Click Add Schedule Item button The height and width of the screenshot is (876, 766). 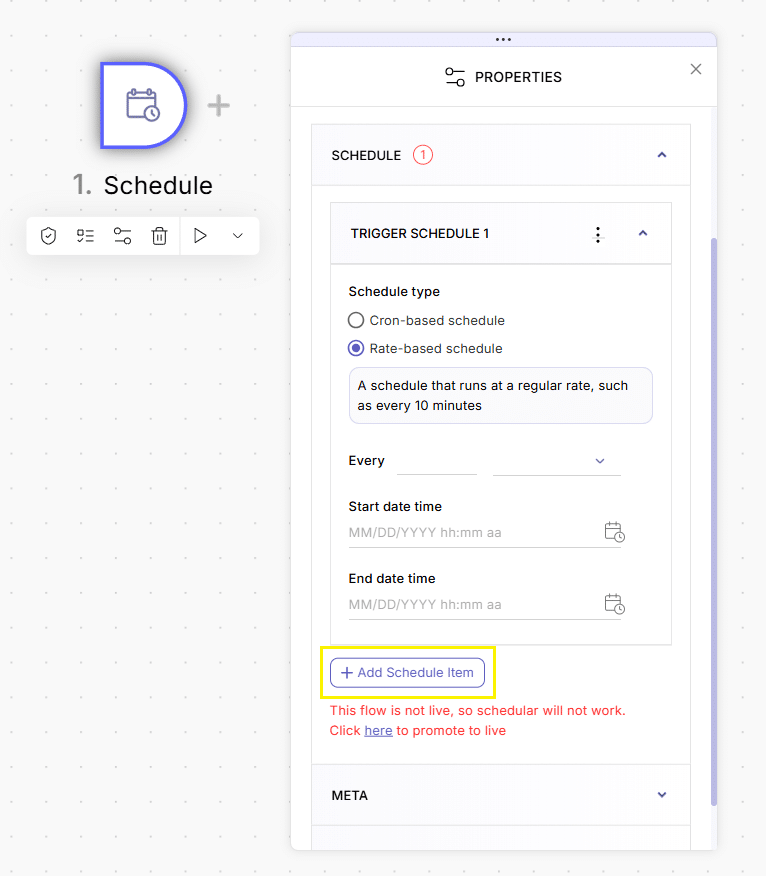[407, 673]
